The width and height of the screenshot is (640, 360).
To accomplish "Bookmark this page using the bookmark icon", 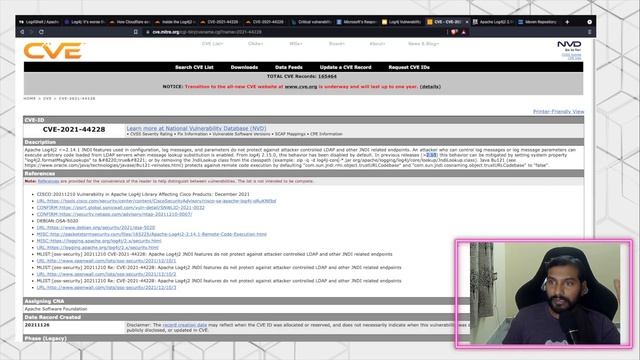I will point(136,32).
